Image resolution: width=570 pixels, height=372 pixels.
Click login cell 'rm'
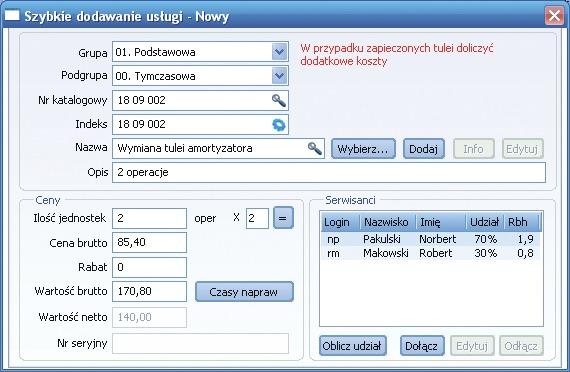(x=333, y=253)
